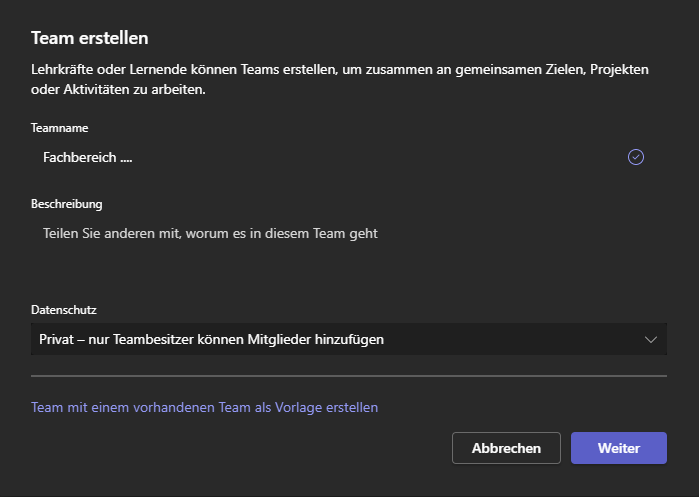Click the Datenschutz dropdown chevron arrow
Screen dimensions: 699x497
[651, 340]
